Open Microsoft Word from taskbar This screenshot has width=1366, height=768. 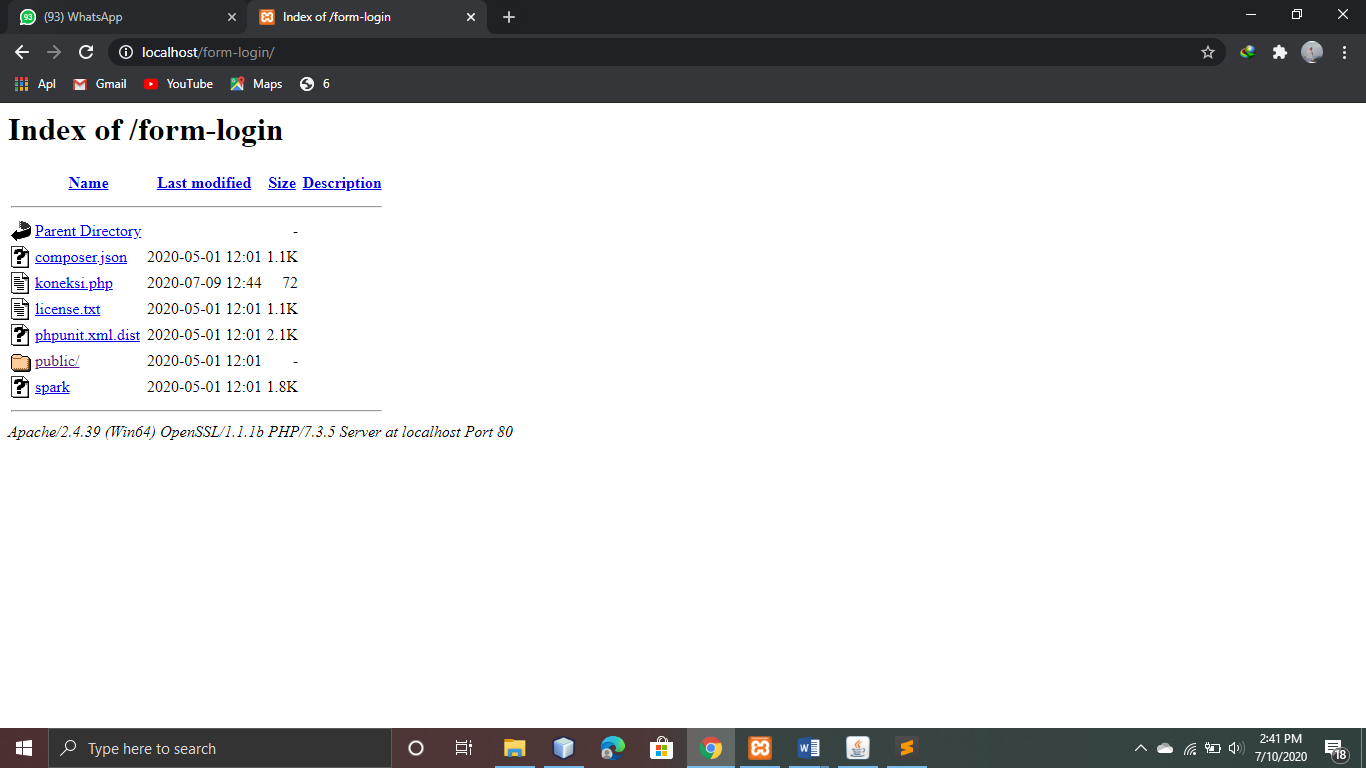coord(809,748)
